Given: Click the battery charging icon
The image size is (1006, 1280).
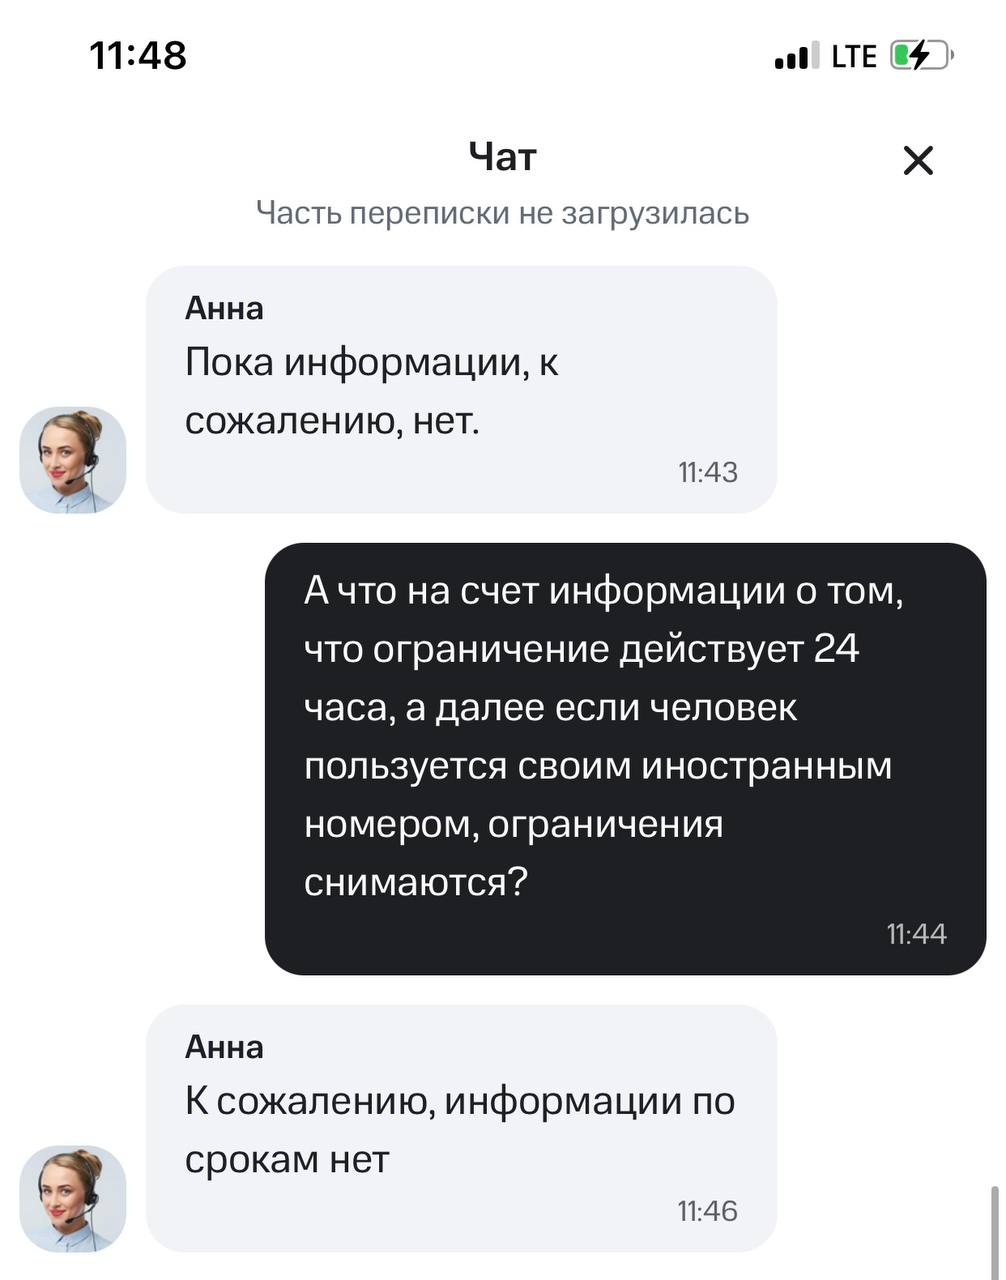Looking at the screenshot, I should point(921,56).
